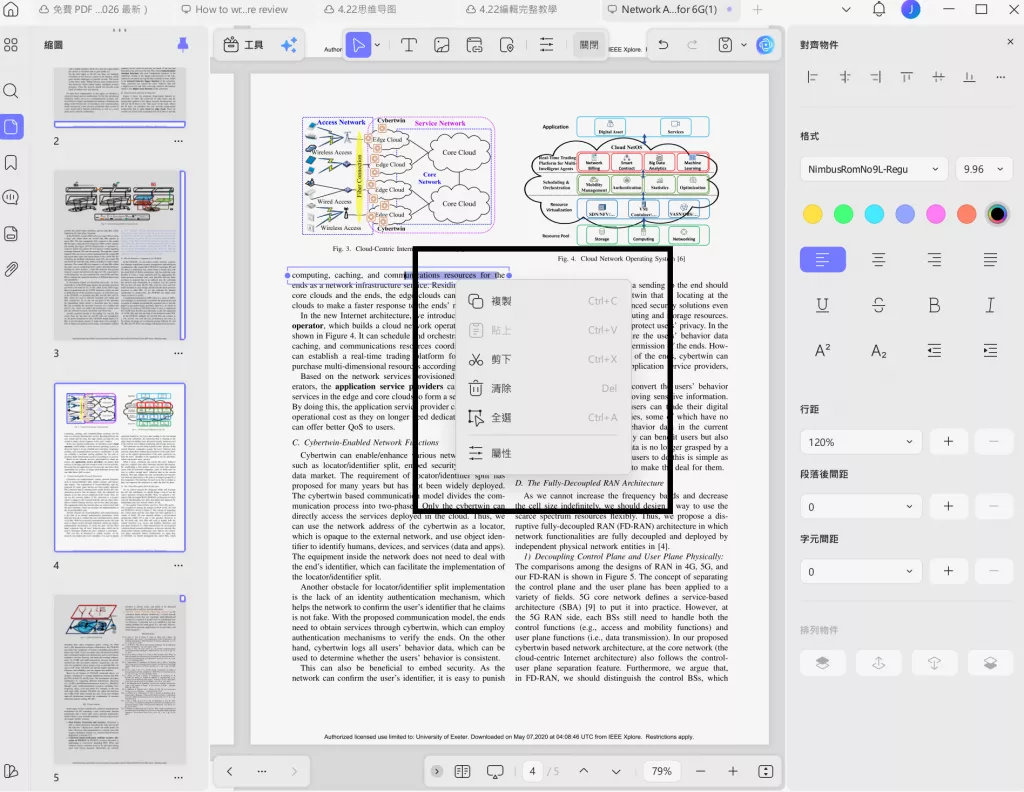Enable italic text formatting
The width and height of the screenshot is (1024, 792).
click(x=990, y=305)
